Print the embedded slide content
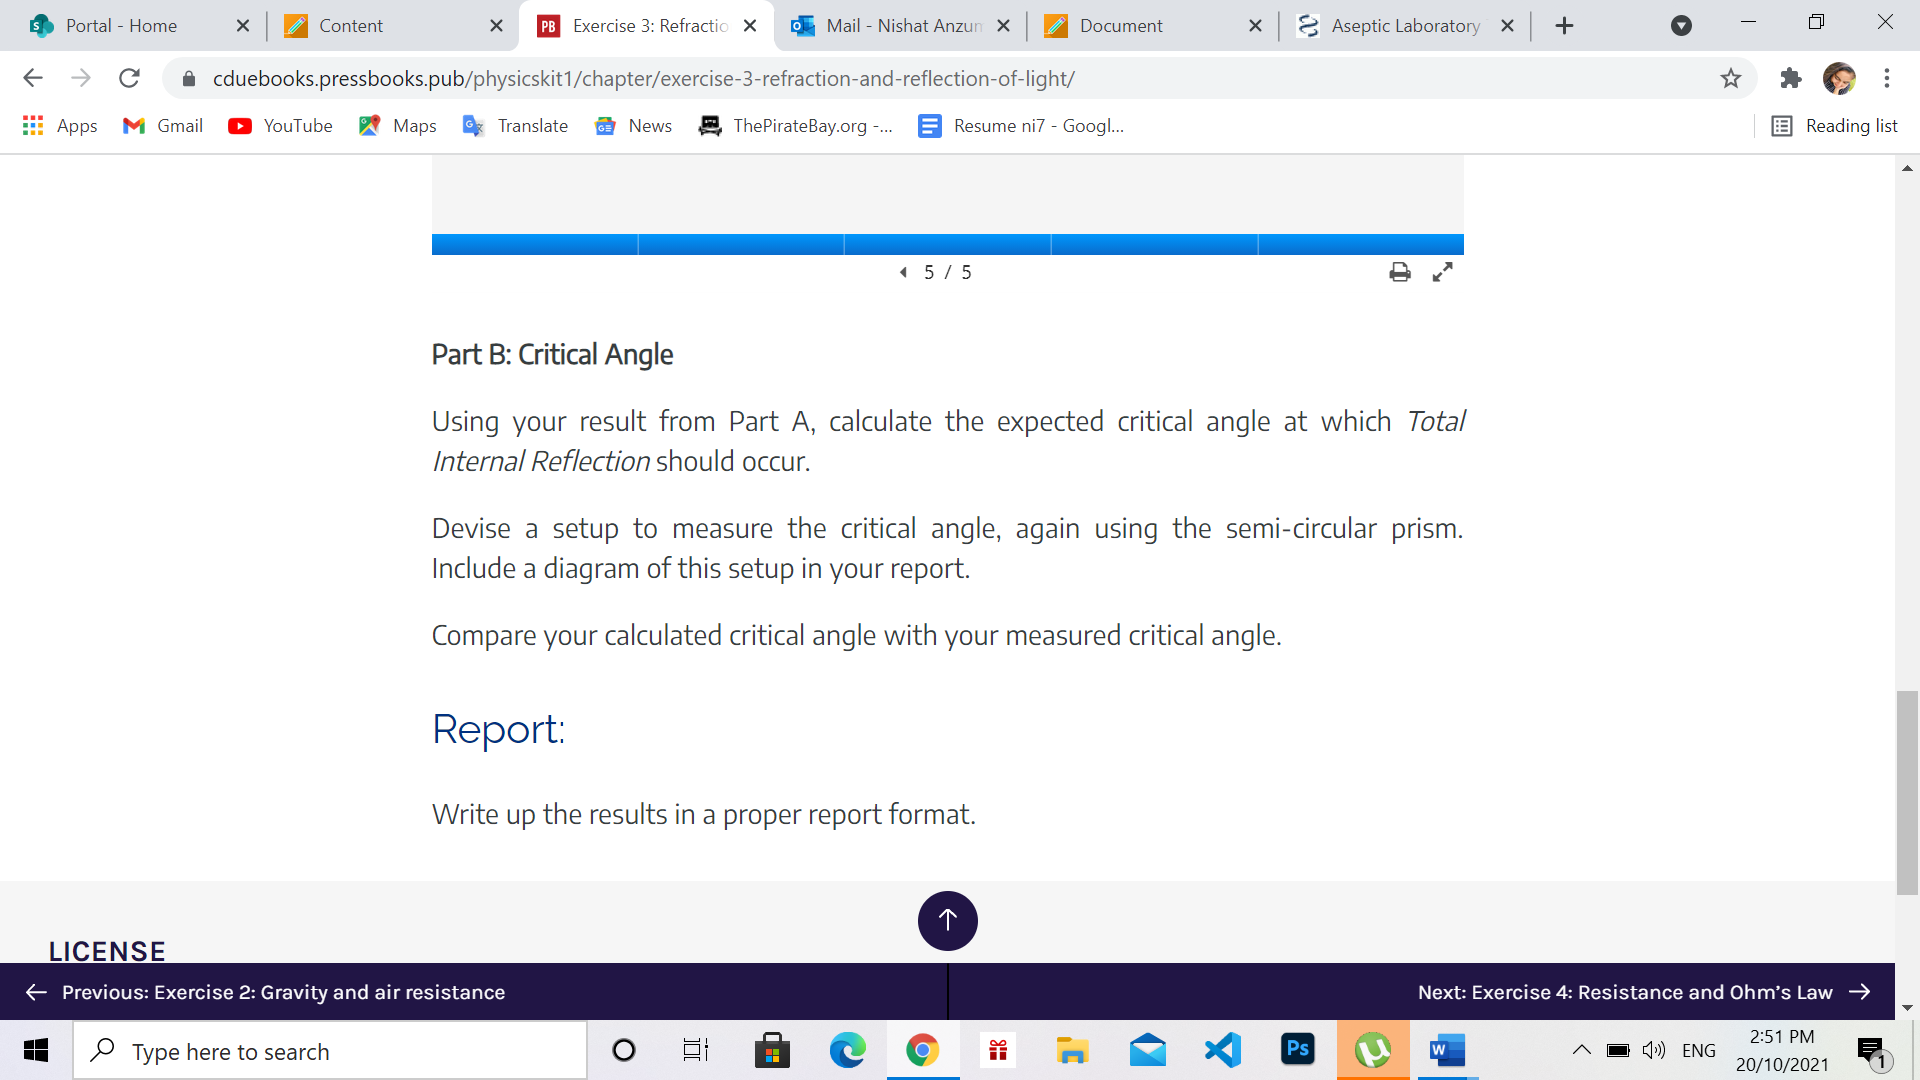Viewport: 1920px width, 1080px height. tap(1400, 272)
